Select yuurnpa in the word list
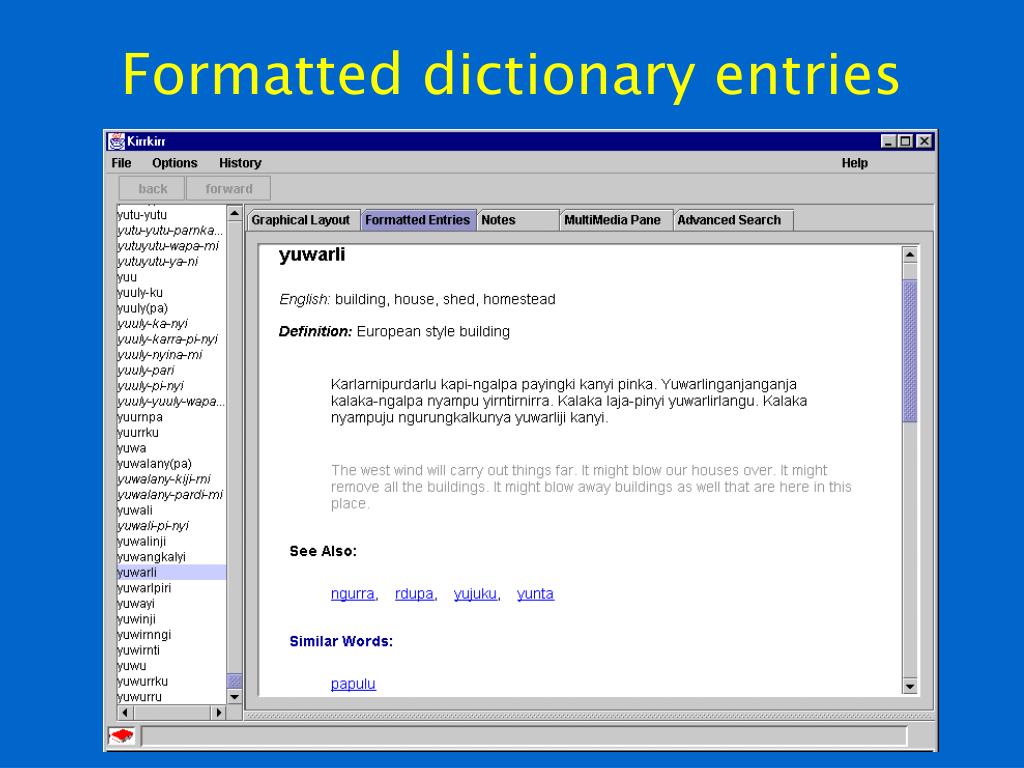 (171, 417)
